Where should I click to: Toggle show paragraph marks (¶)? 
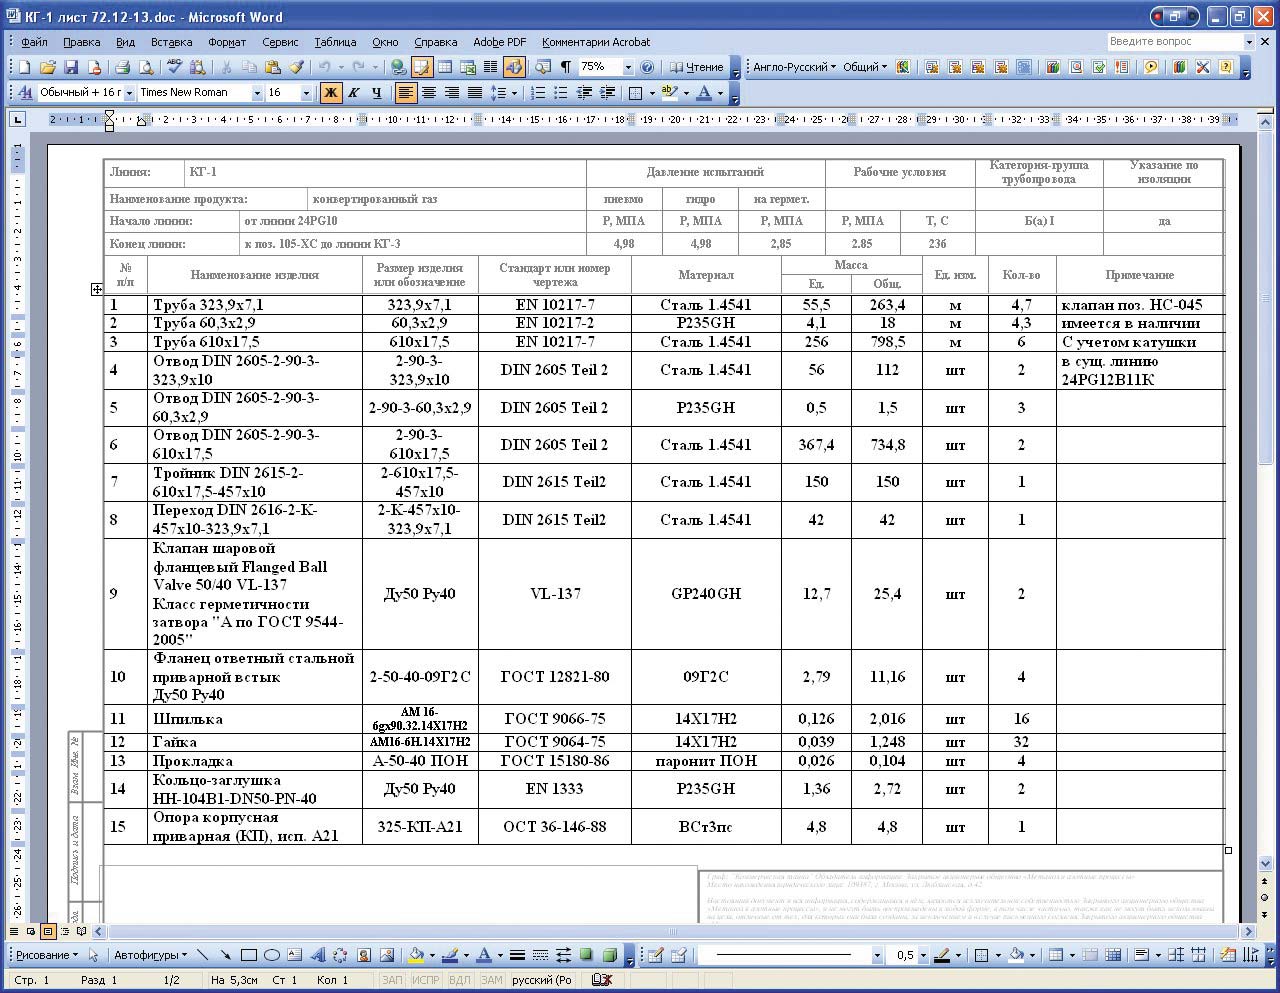565,67
